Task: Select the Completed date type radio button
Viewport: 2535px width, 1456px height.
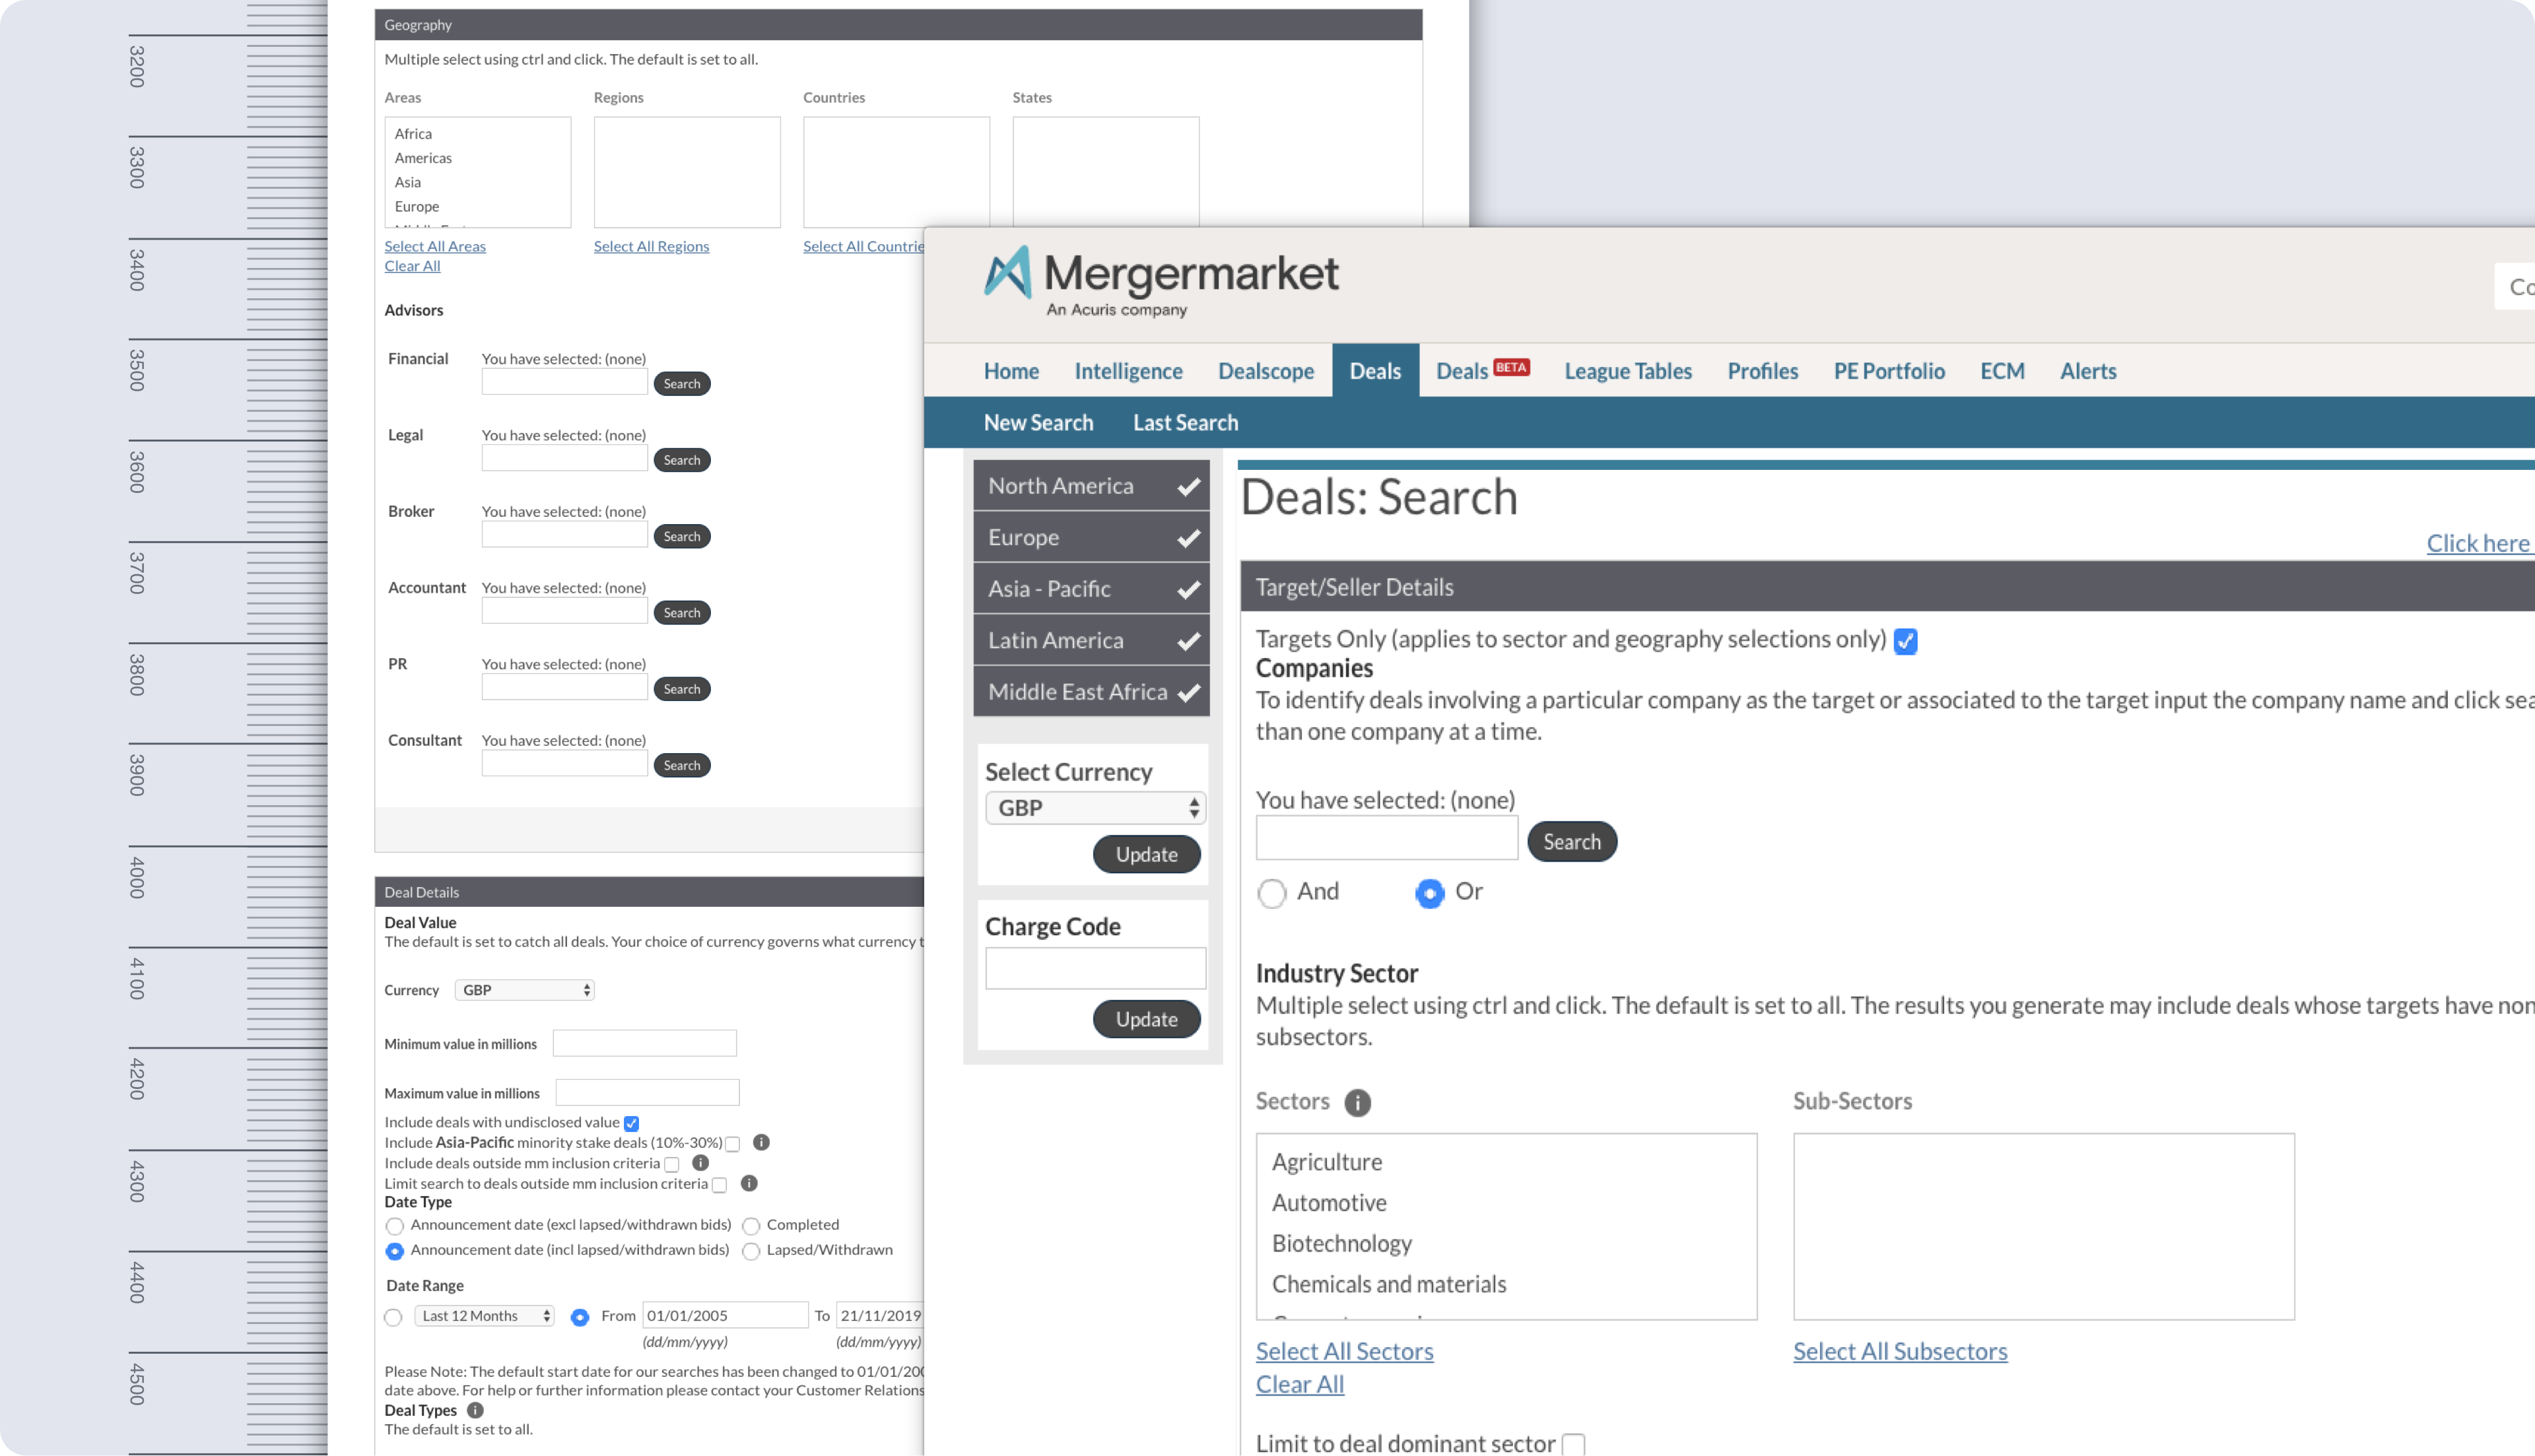Action: pos(751,1225)
